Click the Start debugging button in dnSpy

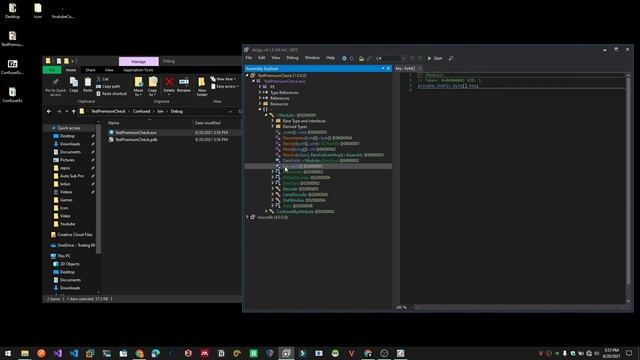point(435,58)
